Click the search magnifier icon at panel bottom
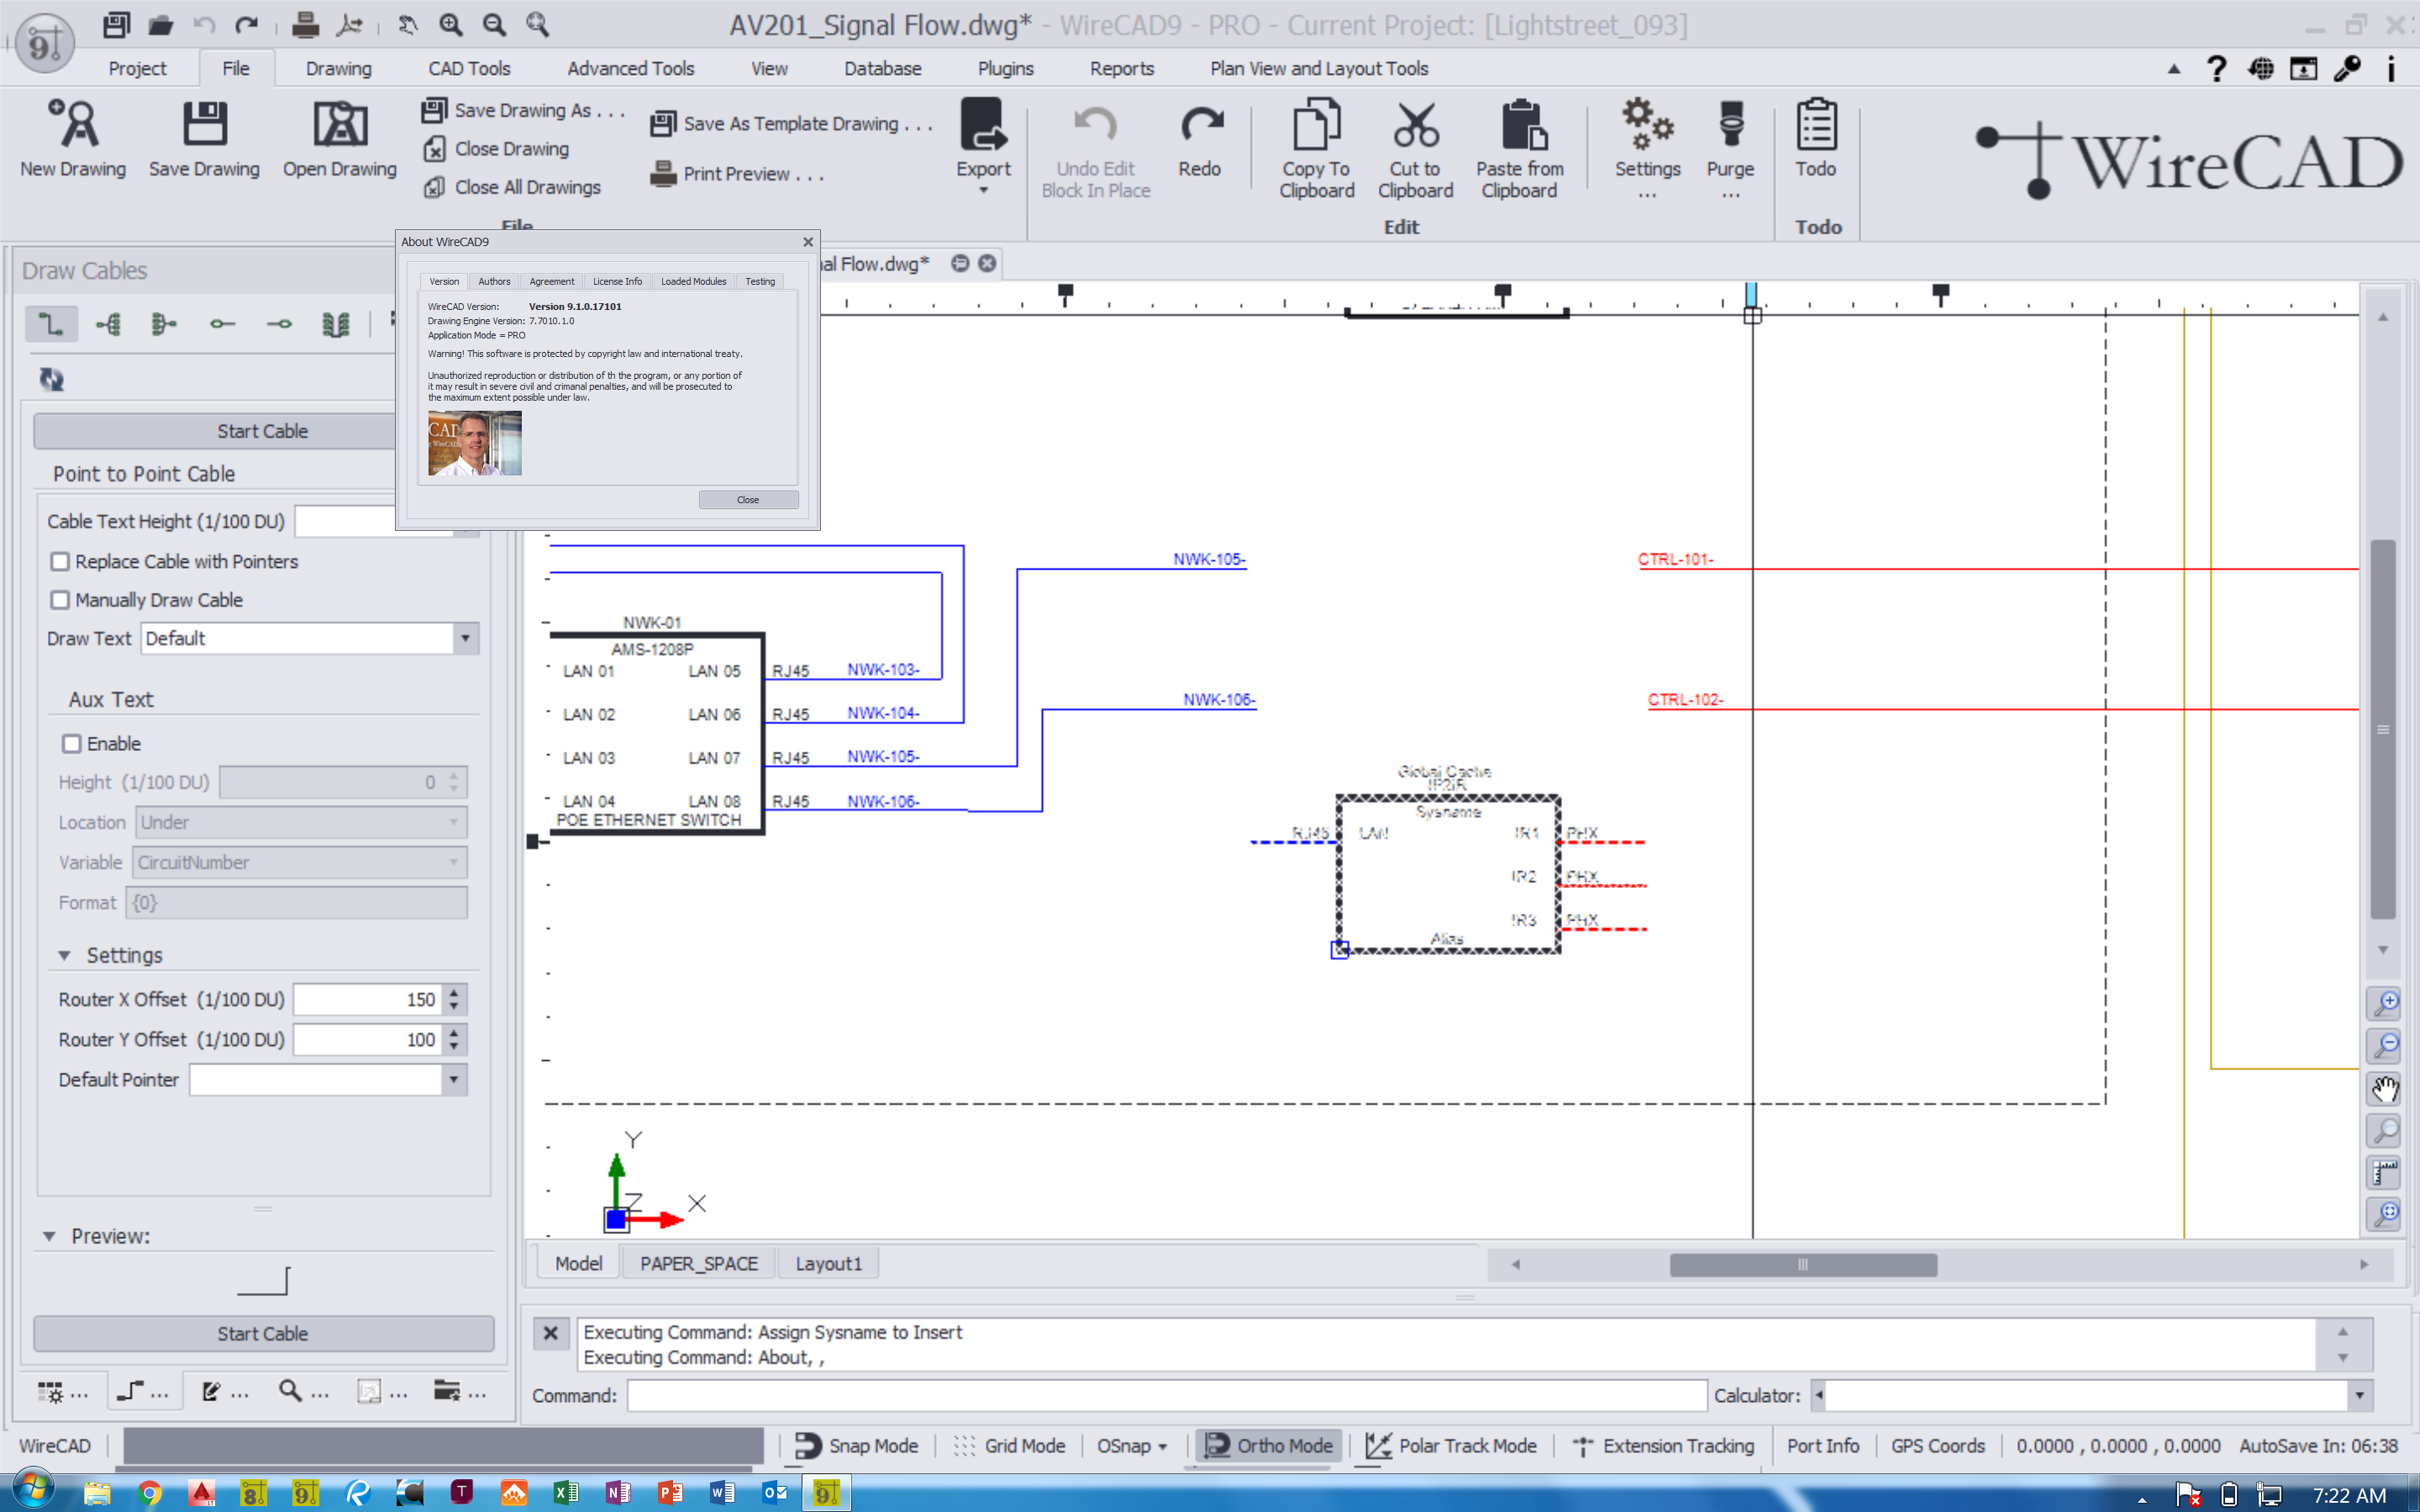 [290, 1390]
